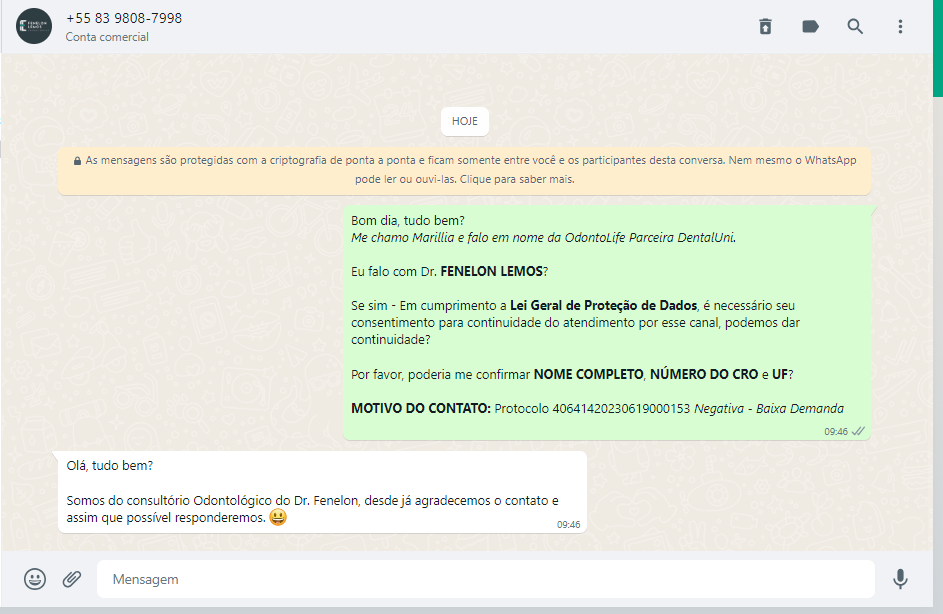Click 'Negativa - Baixa Demanda' italic text
The width and height of the screenshot is (943, 614).
click(769, 408)
